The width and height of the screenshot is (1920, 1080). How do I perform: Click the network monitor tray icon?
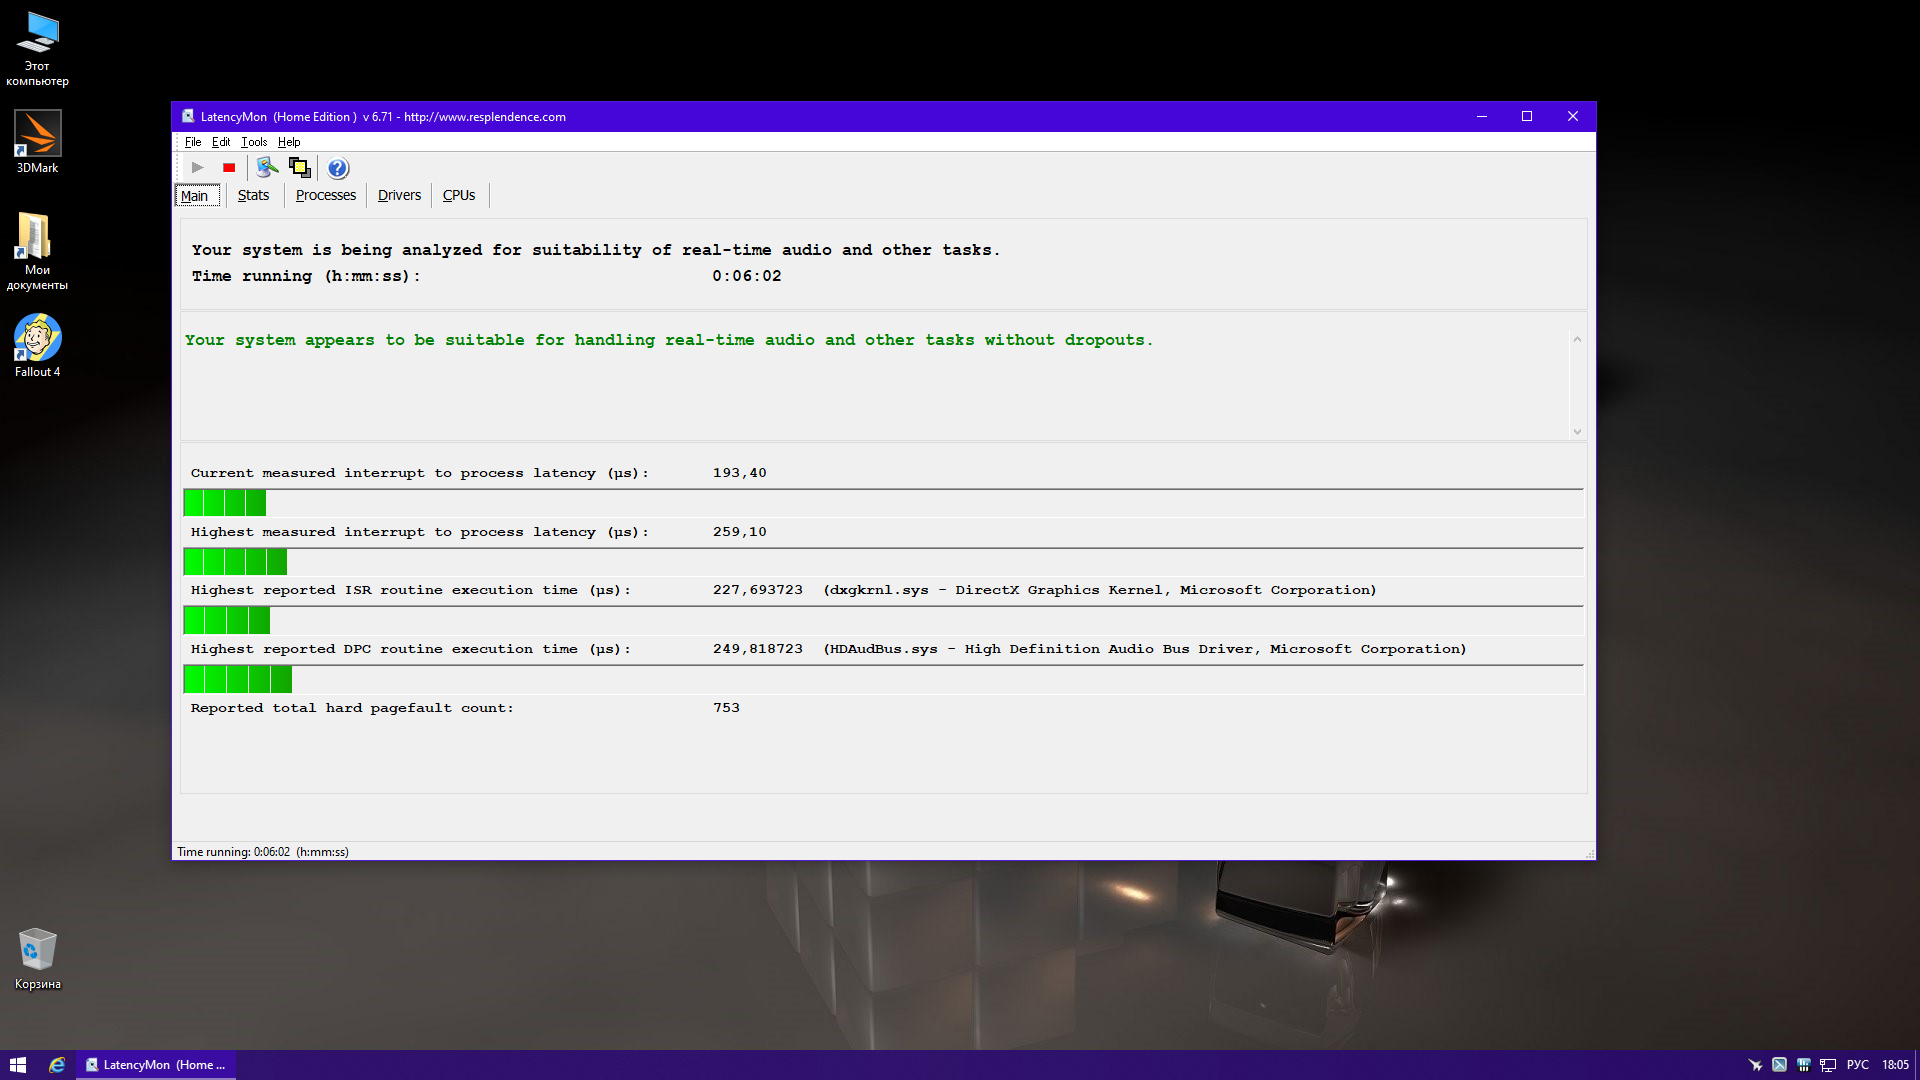coord(1828,1065)
